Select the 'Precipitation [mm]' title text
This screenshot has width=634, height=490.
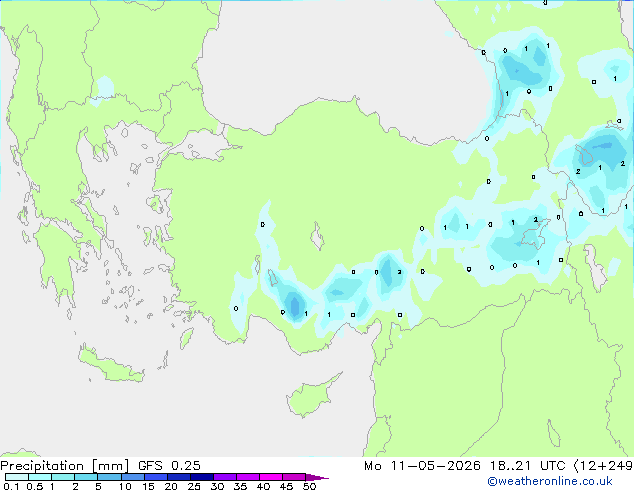65,466
